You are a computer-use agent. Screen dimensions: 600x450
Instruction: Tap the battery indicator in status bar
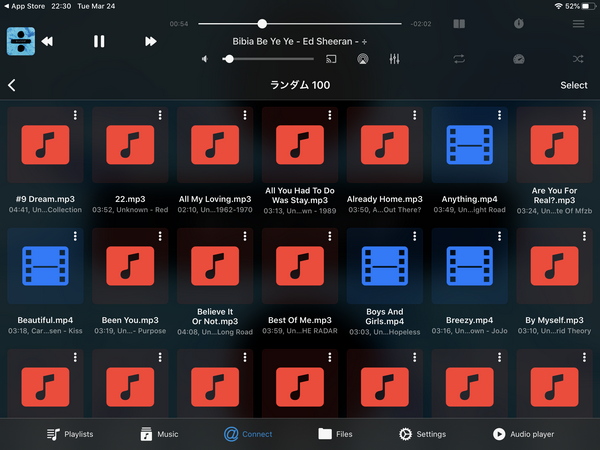(x=588, y=6)
